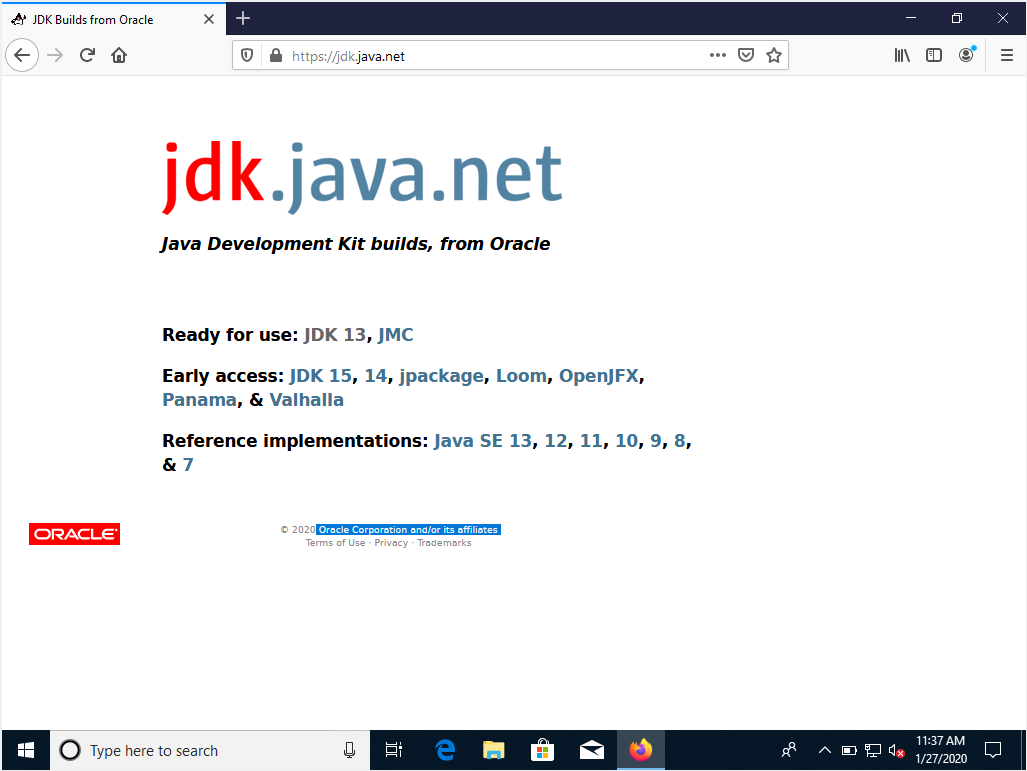1027x771 pixels.
Task: Open clock showing 11:37 AM
Action: [x=941, y=751]
